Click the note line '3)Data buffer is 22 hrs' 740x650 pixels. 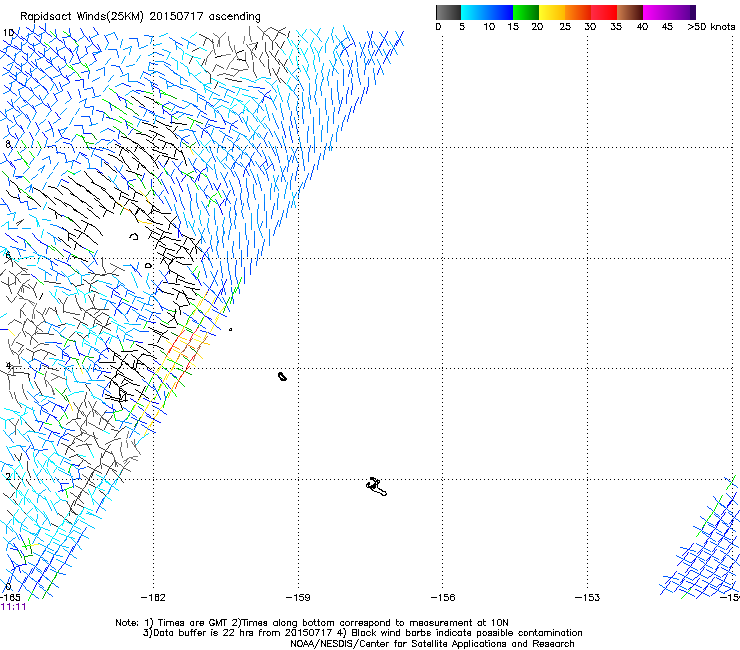click(x=362, y=633)
